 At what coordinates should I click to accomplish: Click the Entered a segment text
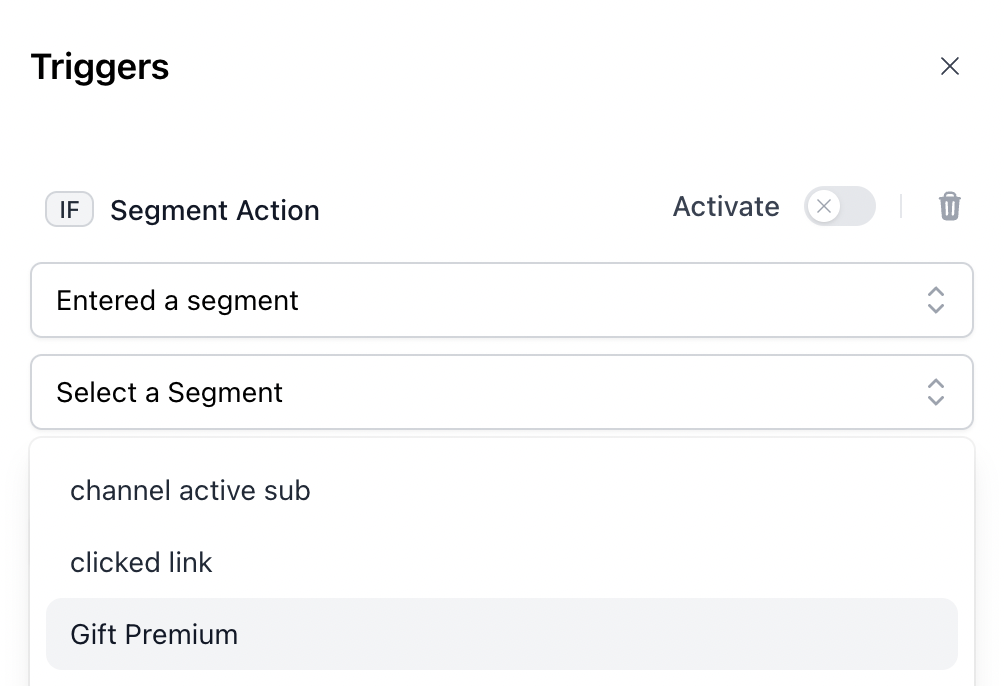pos(177,300)
